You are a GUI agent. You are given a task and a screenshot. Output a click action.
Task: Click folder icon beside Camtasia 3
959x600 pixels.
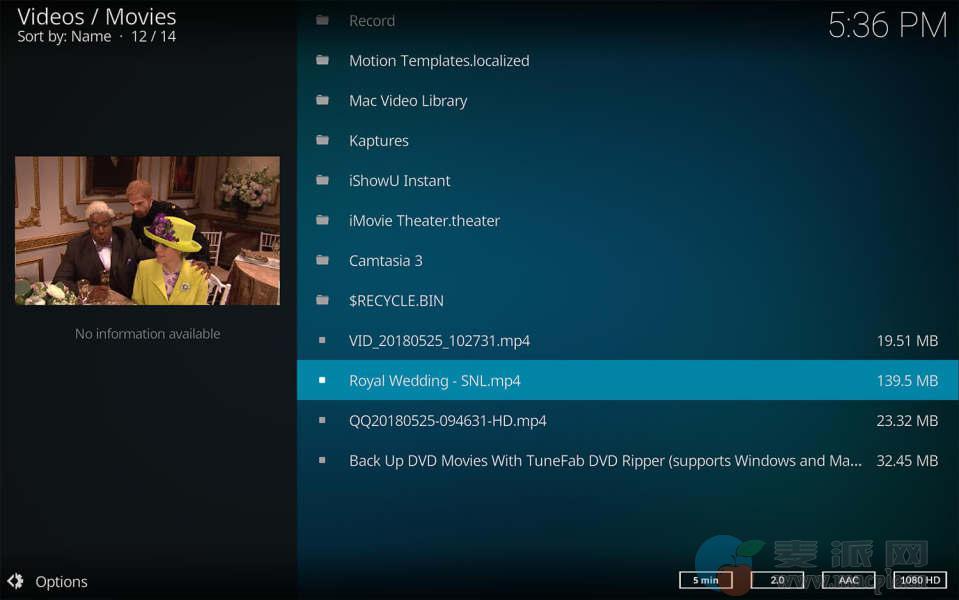[x=322, y=260]
